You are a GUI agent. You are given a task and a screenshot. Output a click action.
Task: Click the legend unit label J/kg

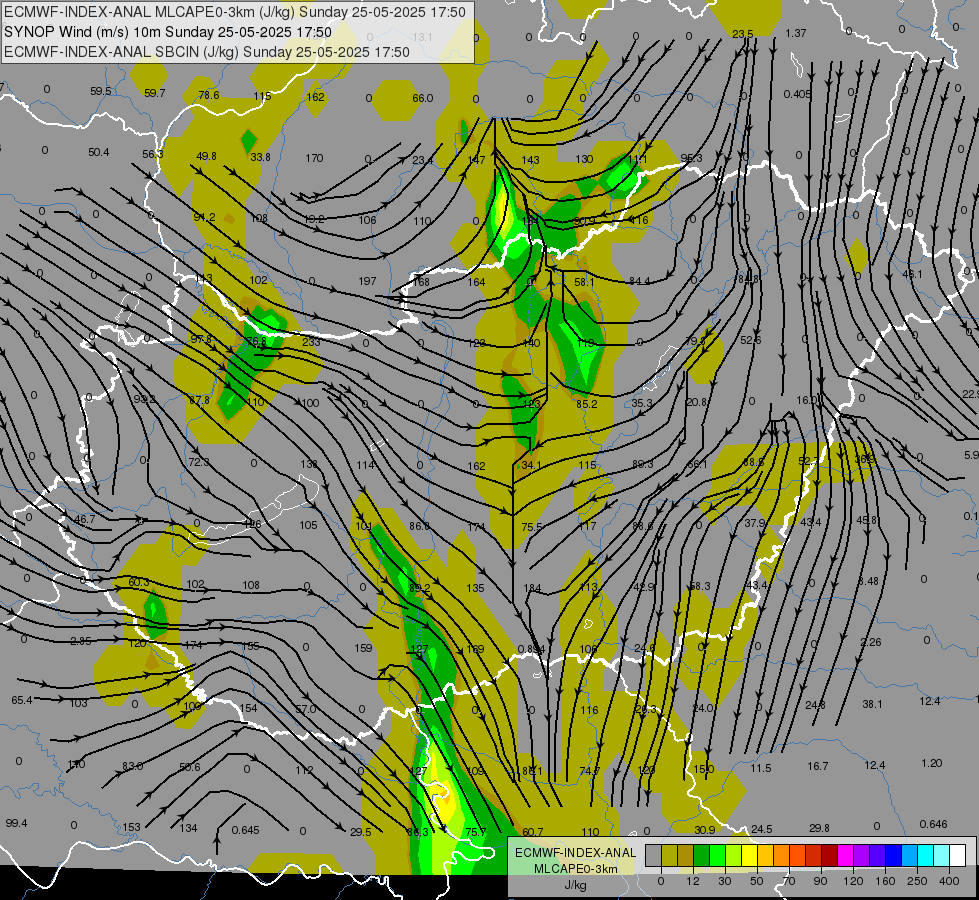click(576, 885)
